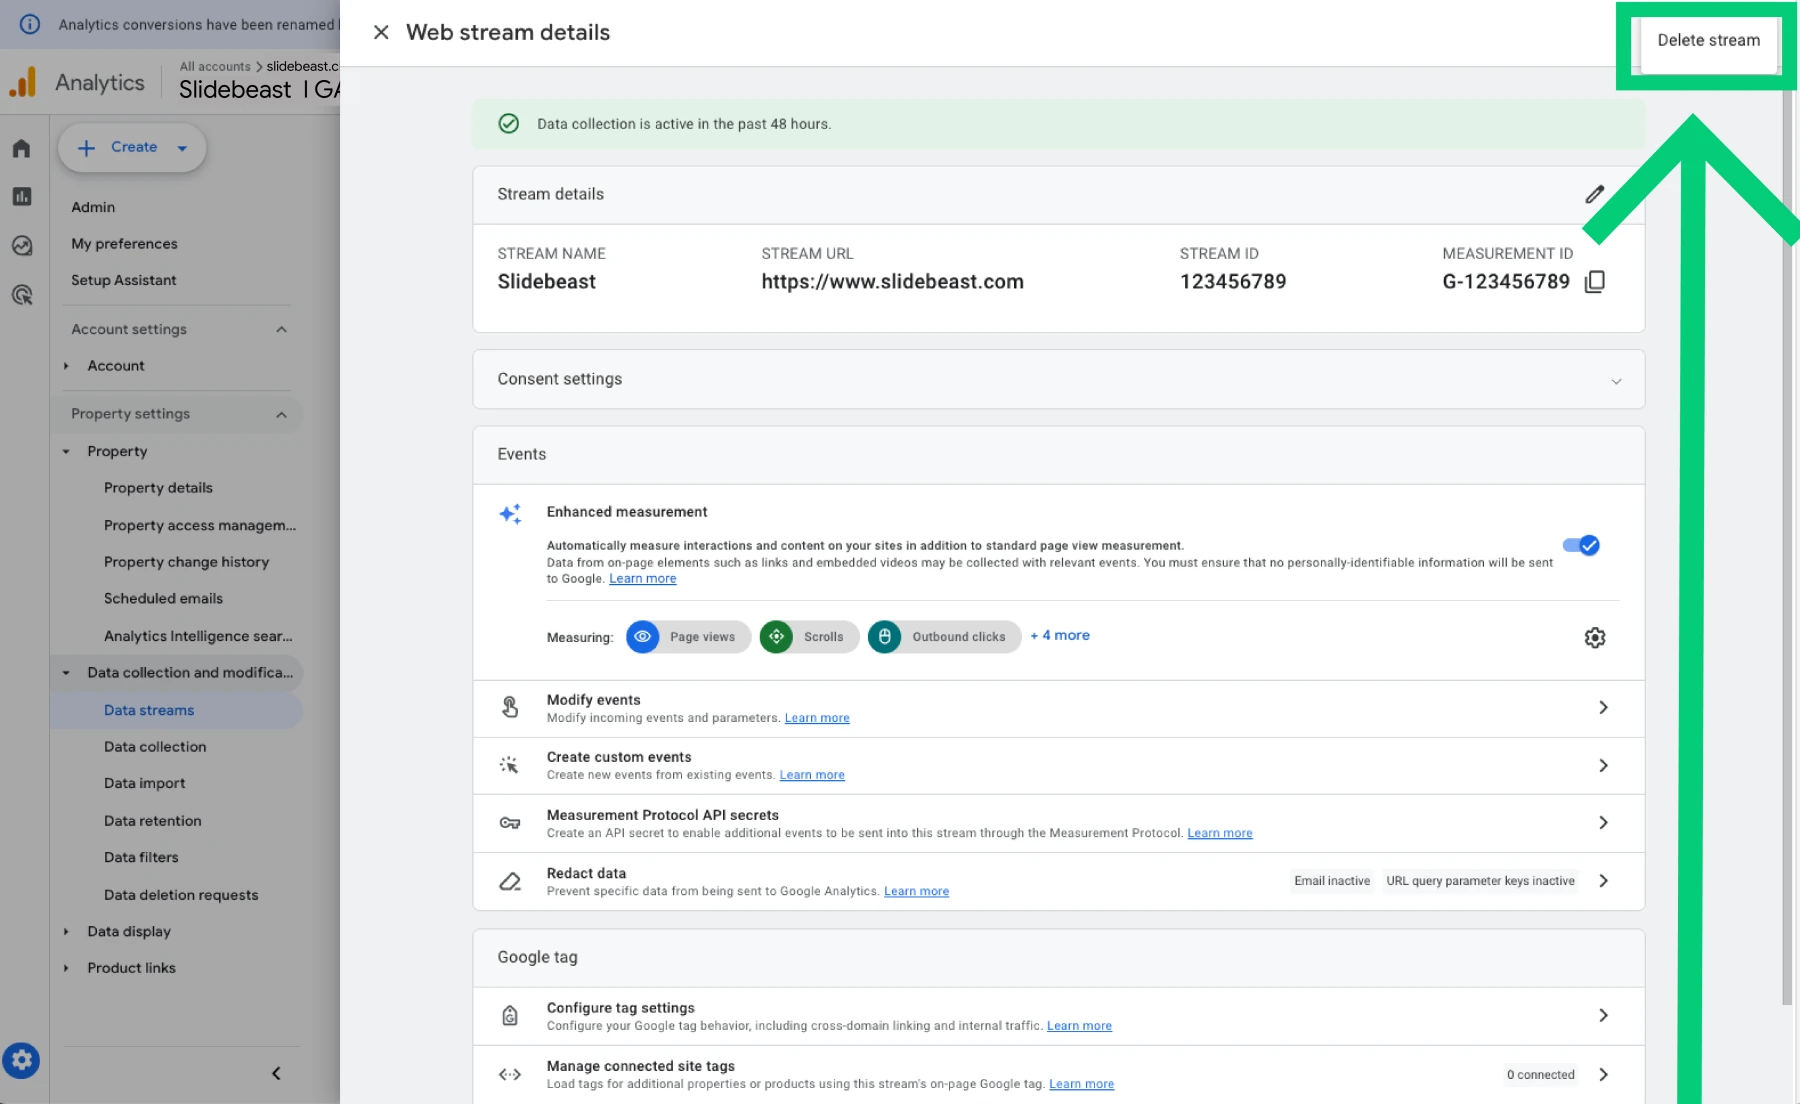Click the Analytics logo

(x=22, y=82)
